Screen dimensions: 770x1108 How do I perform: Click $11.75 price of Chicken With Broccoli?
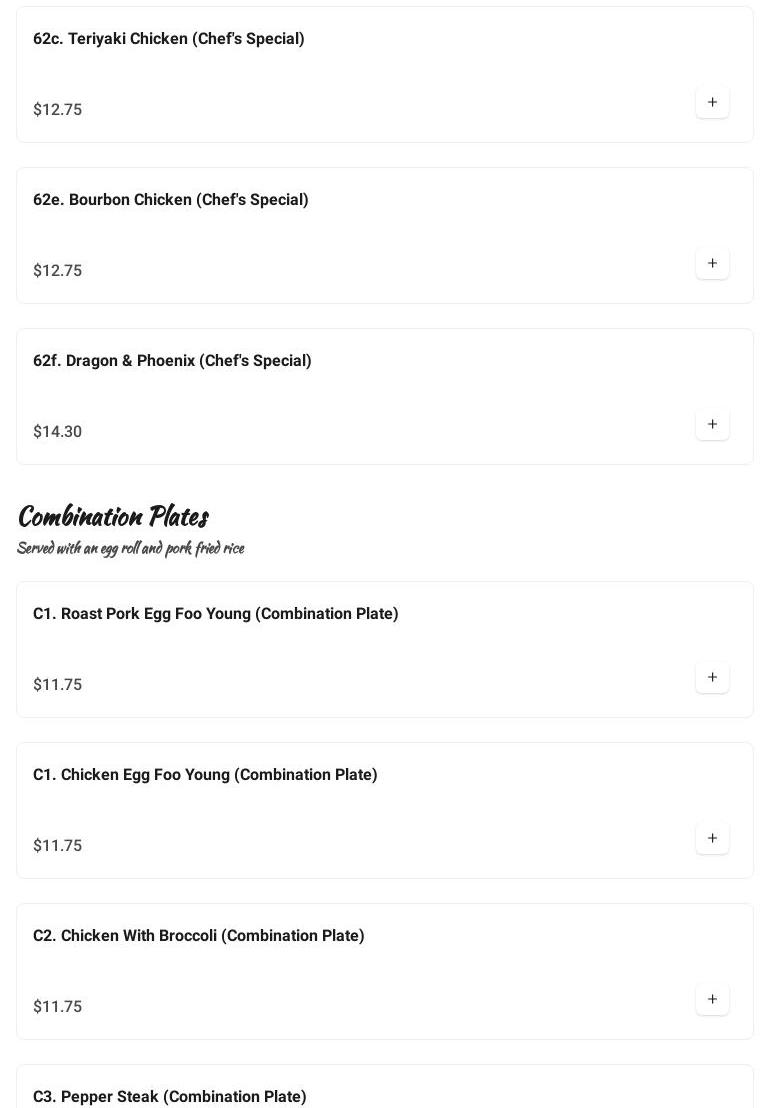[x=58, y=1007]
